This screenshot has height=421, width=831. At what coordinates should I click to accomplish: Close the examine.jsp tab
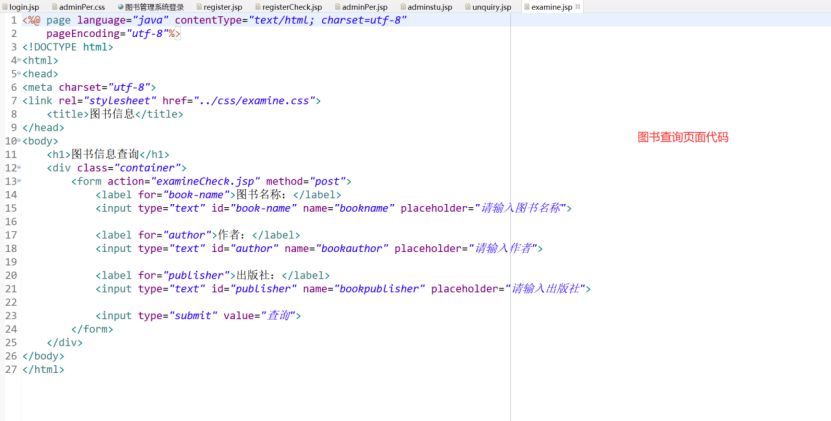(x=578, y=6)
